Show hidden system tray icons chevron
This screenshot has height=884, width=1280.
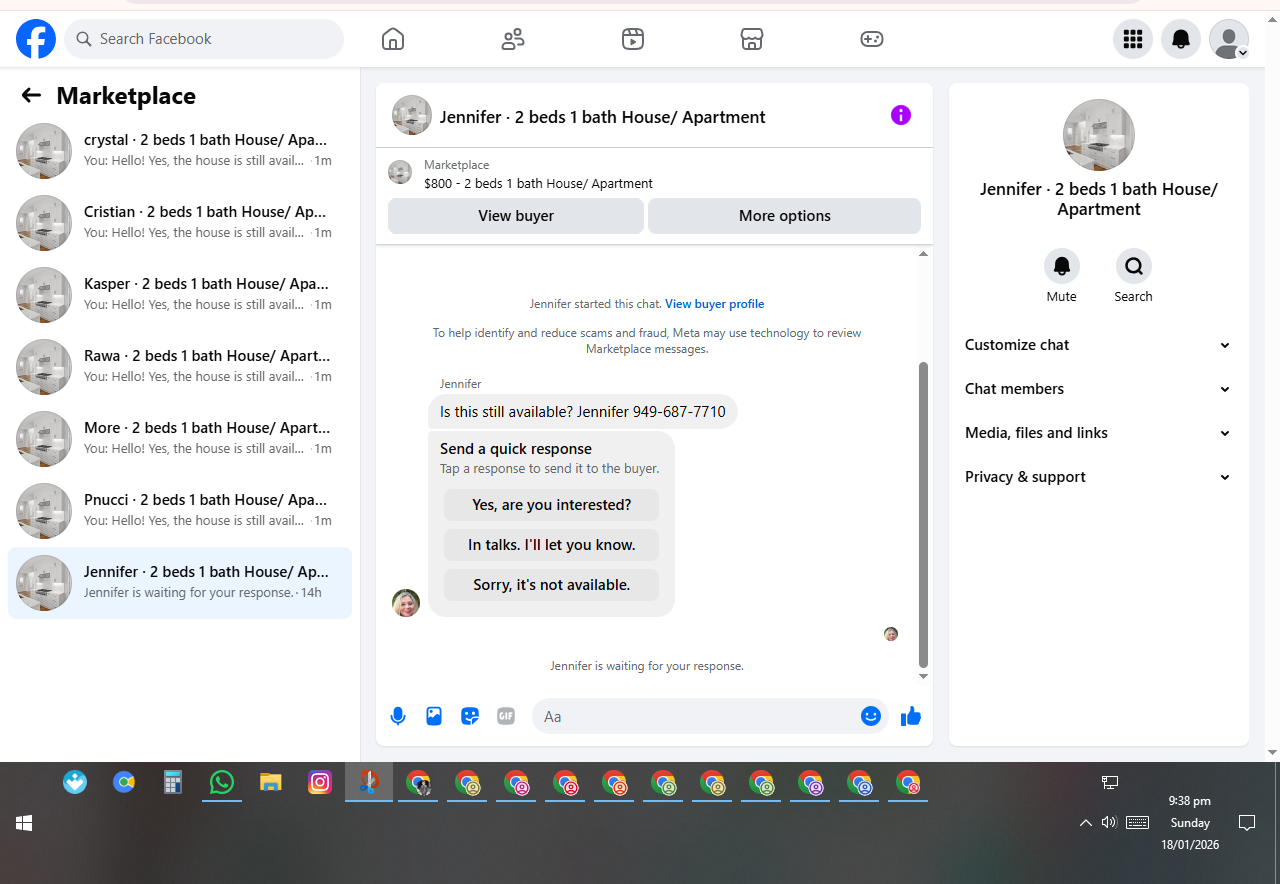coord(1085,823)
